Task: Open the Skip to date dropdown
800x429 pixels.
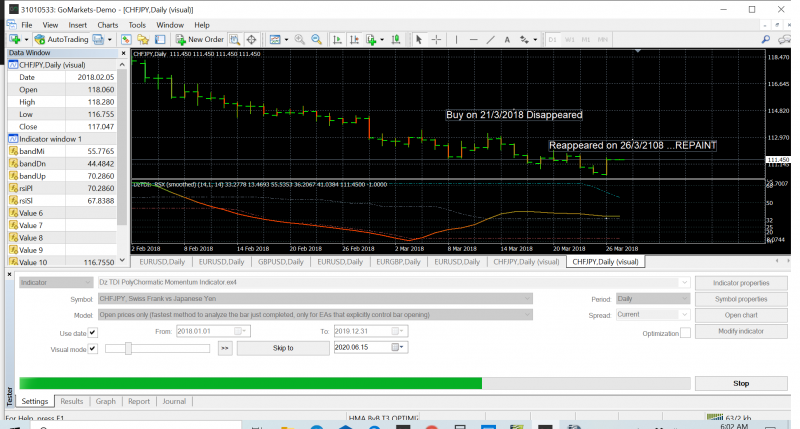Action: [x=400, y=348]
